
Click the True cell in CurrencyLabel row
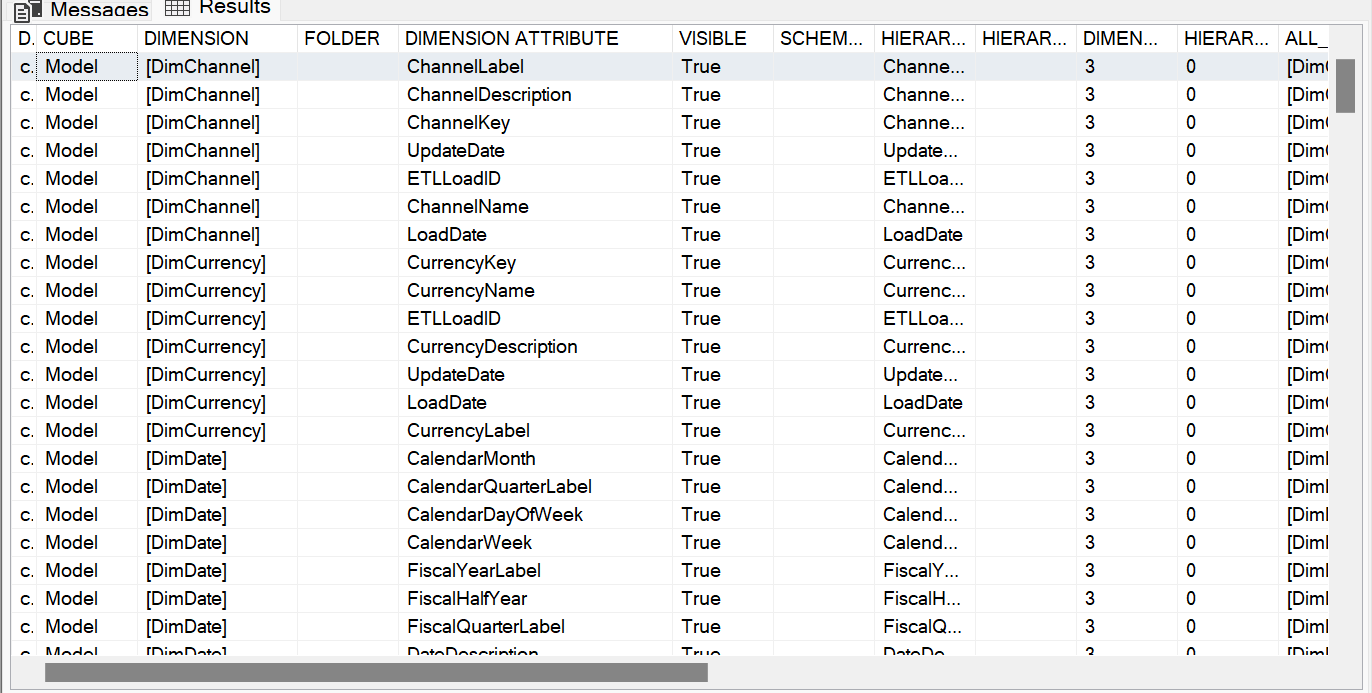(723, 431)
